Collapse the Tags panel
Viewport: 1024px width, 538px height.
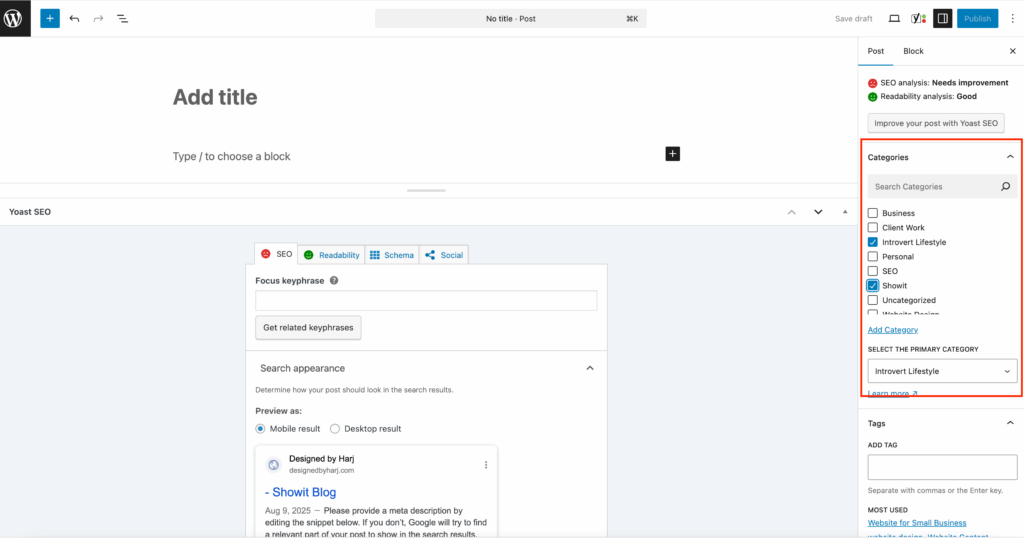click(1010, 423)
